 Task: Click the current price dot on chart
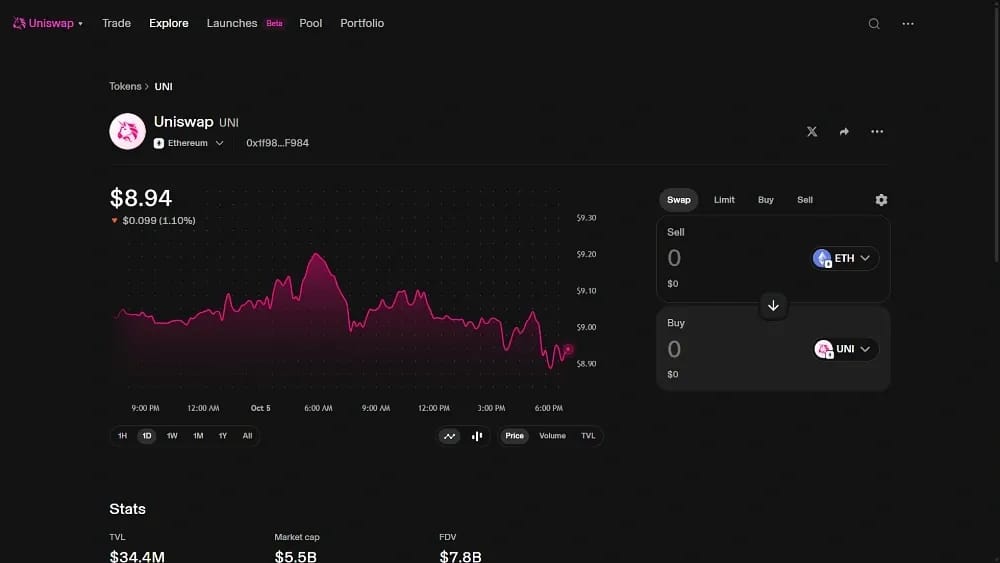pos(568,349)
